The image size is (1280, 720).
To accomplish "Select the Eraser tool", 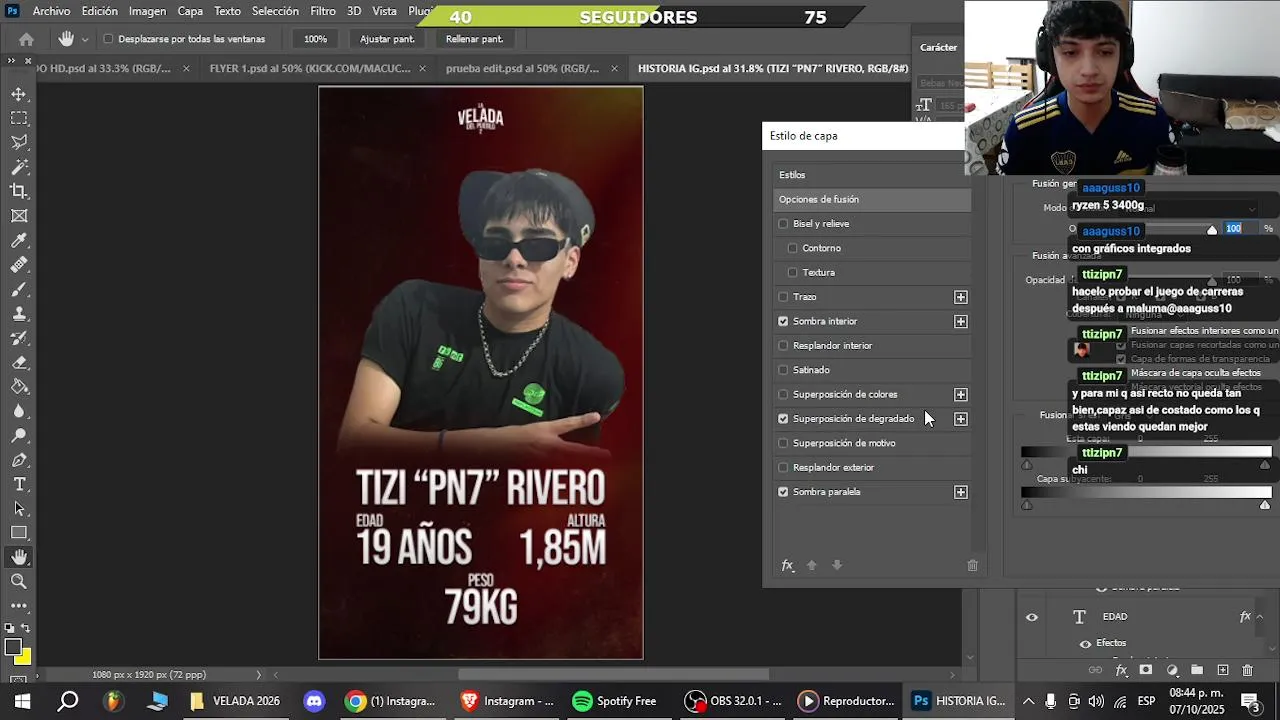I will pyautogui.click(x=19, y=362).
